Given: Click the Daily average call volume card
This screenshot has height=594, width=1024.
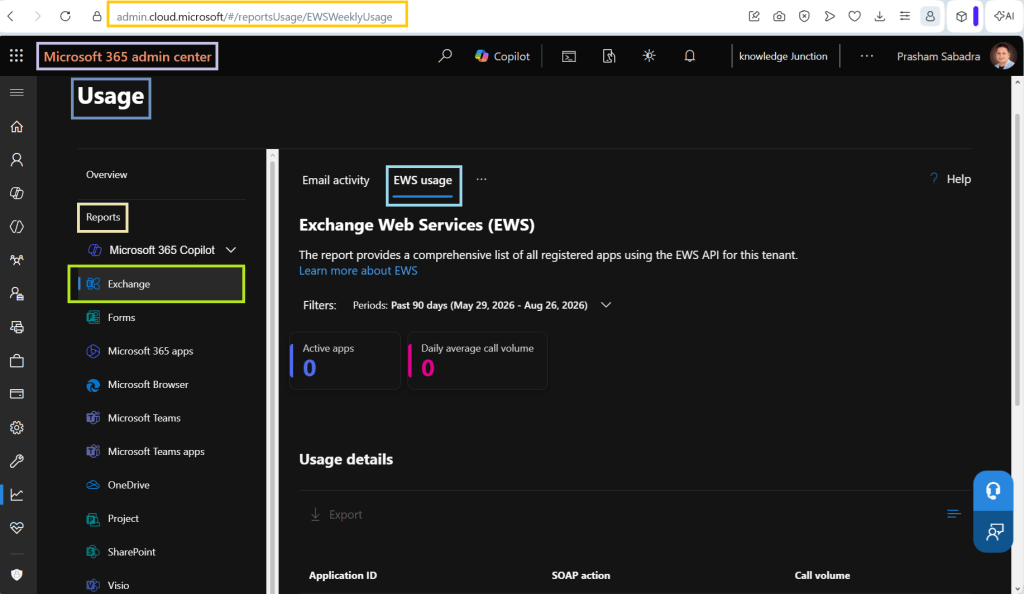Looking at the screenshot, I should 477,361.
